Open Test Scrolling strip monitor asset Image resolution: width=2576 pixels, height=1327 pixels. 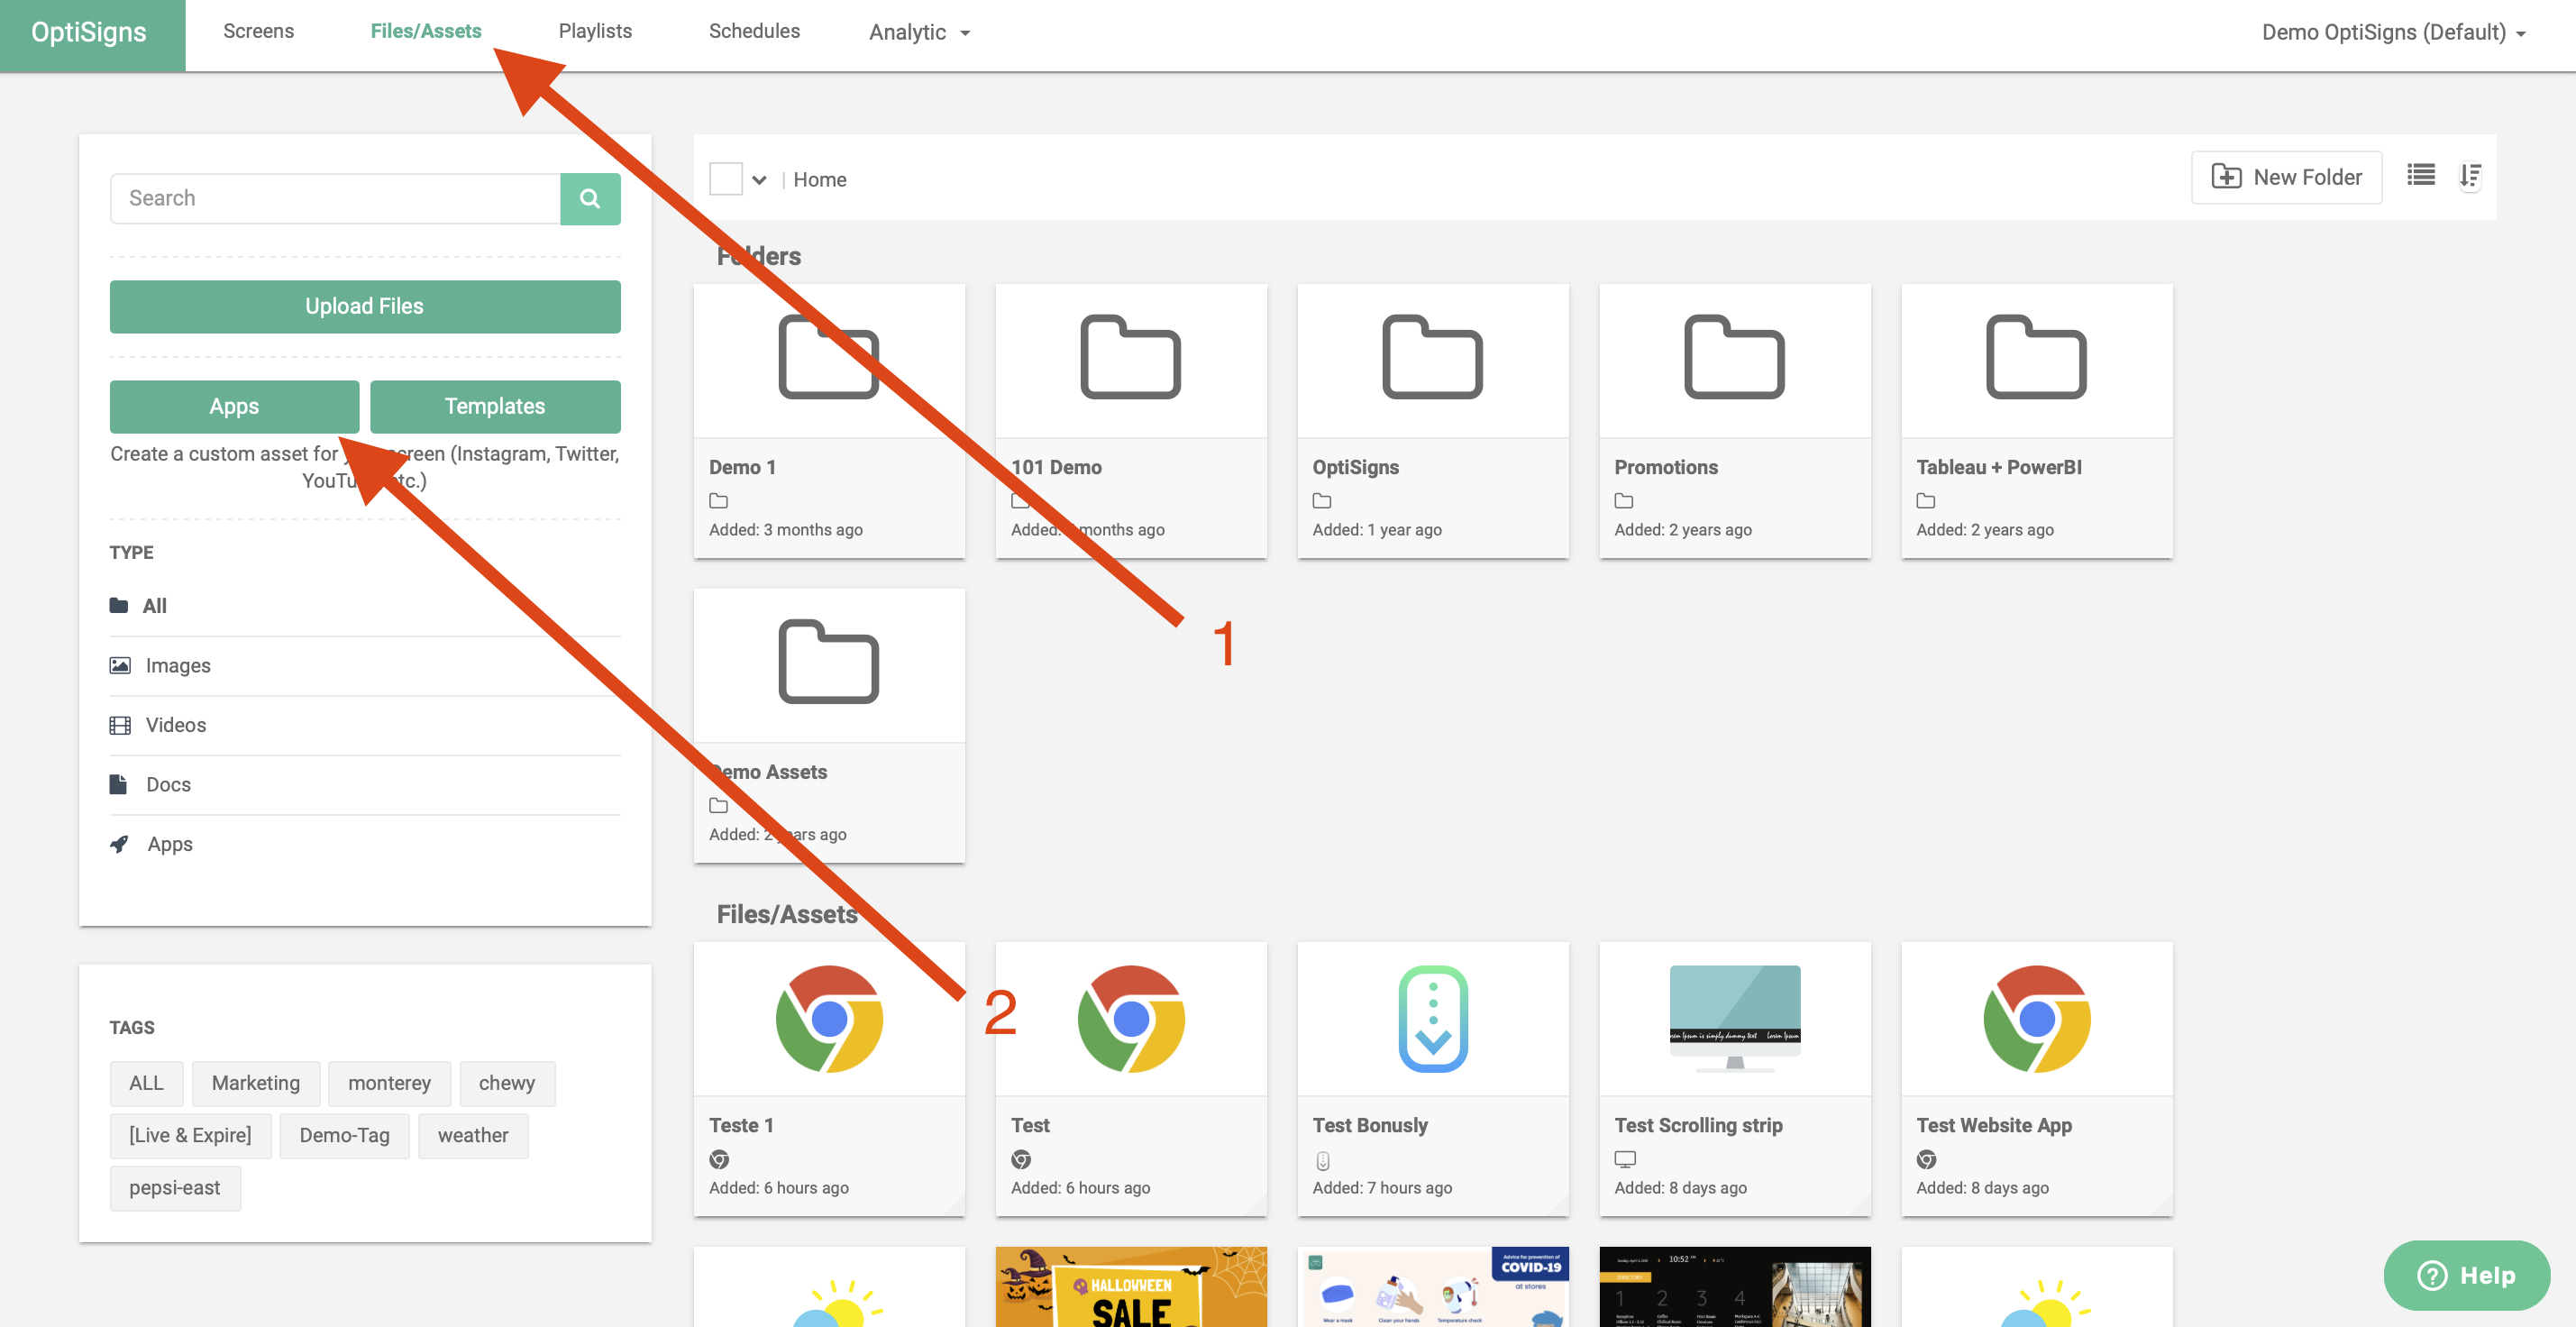click(1734, 1077)
